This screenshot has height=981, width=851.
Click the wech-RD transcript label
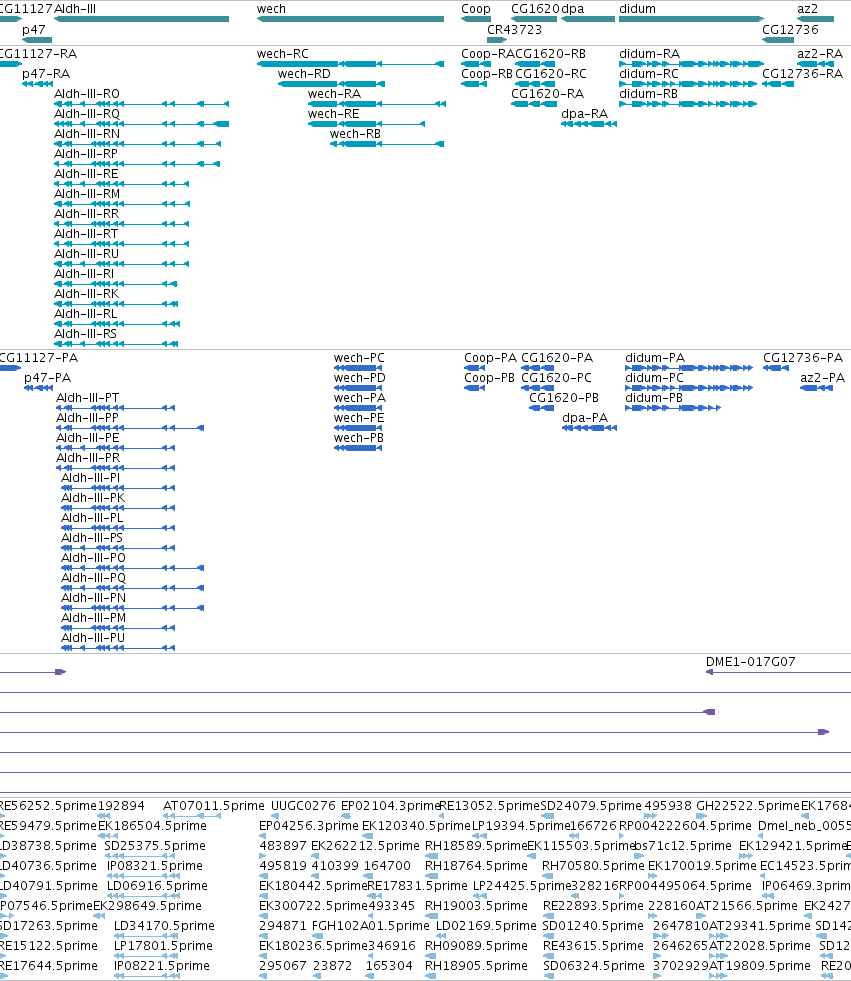304,74
